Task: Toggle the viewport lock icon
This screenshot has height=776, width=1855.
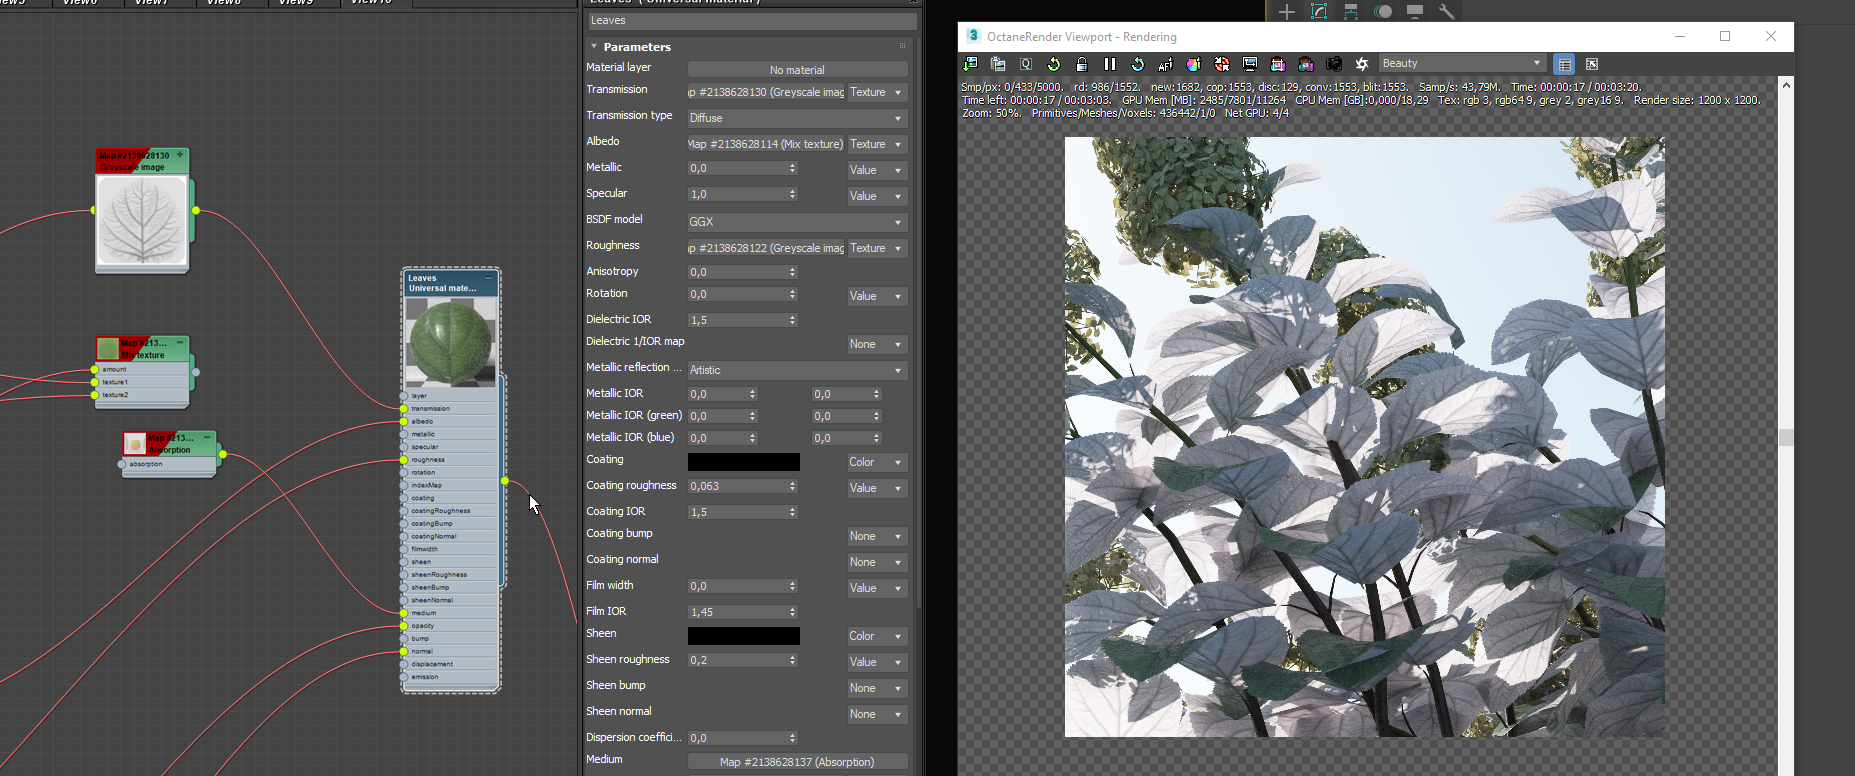Action: (1082, 64)
